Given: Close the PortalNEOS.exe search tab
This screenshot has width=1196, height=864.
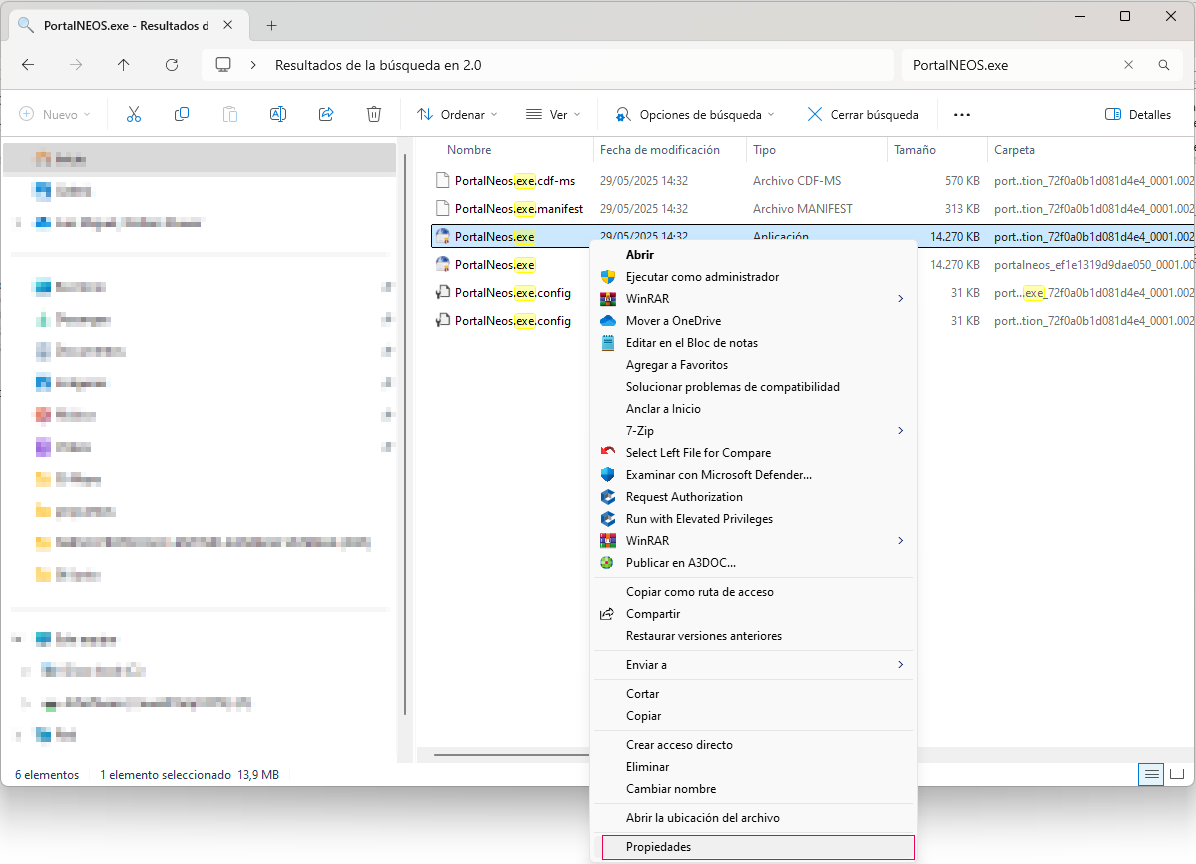Looking at the screenshot, I should (227, 25).
